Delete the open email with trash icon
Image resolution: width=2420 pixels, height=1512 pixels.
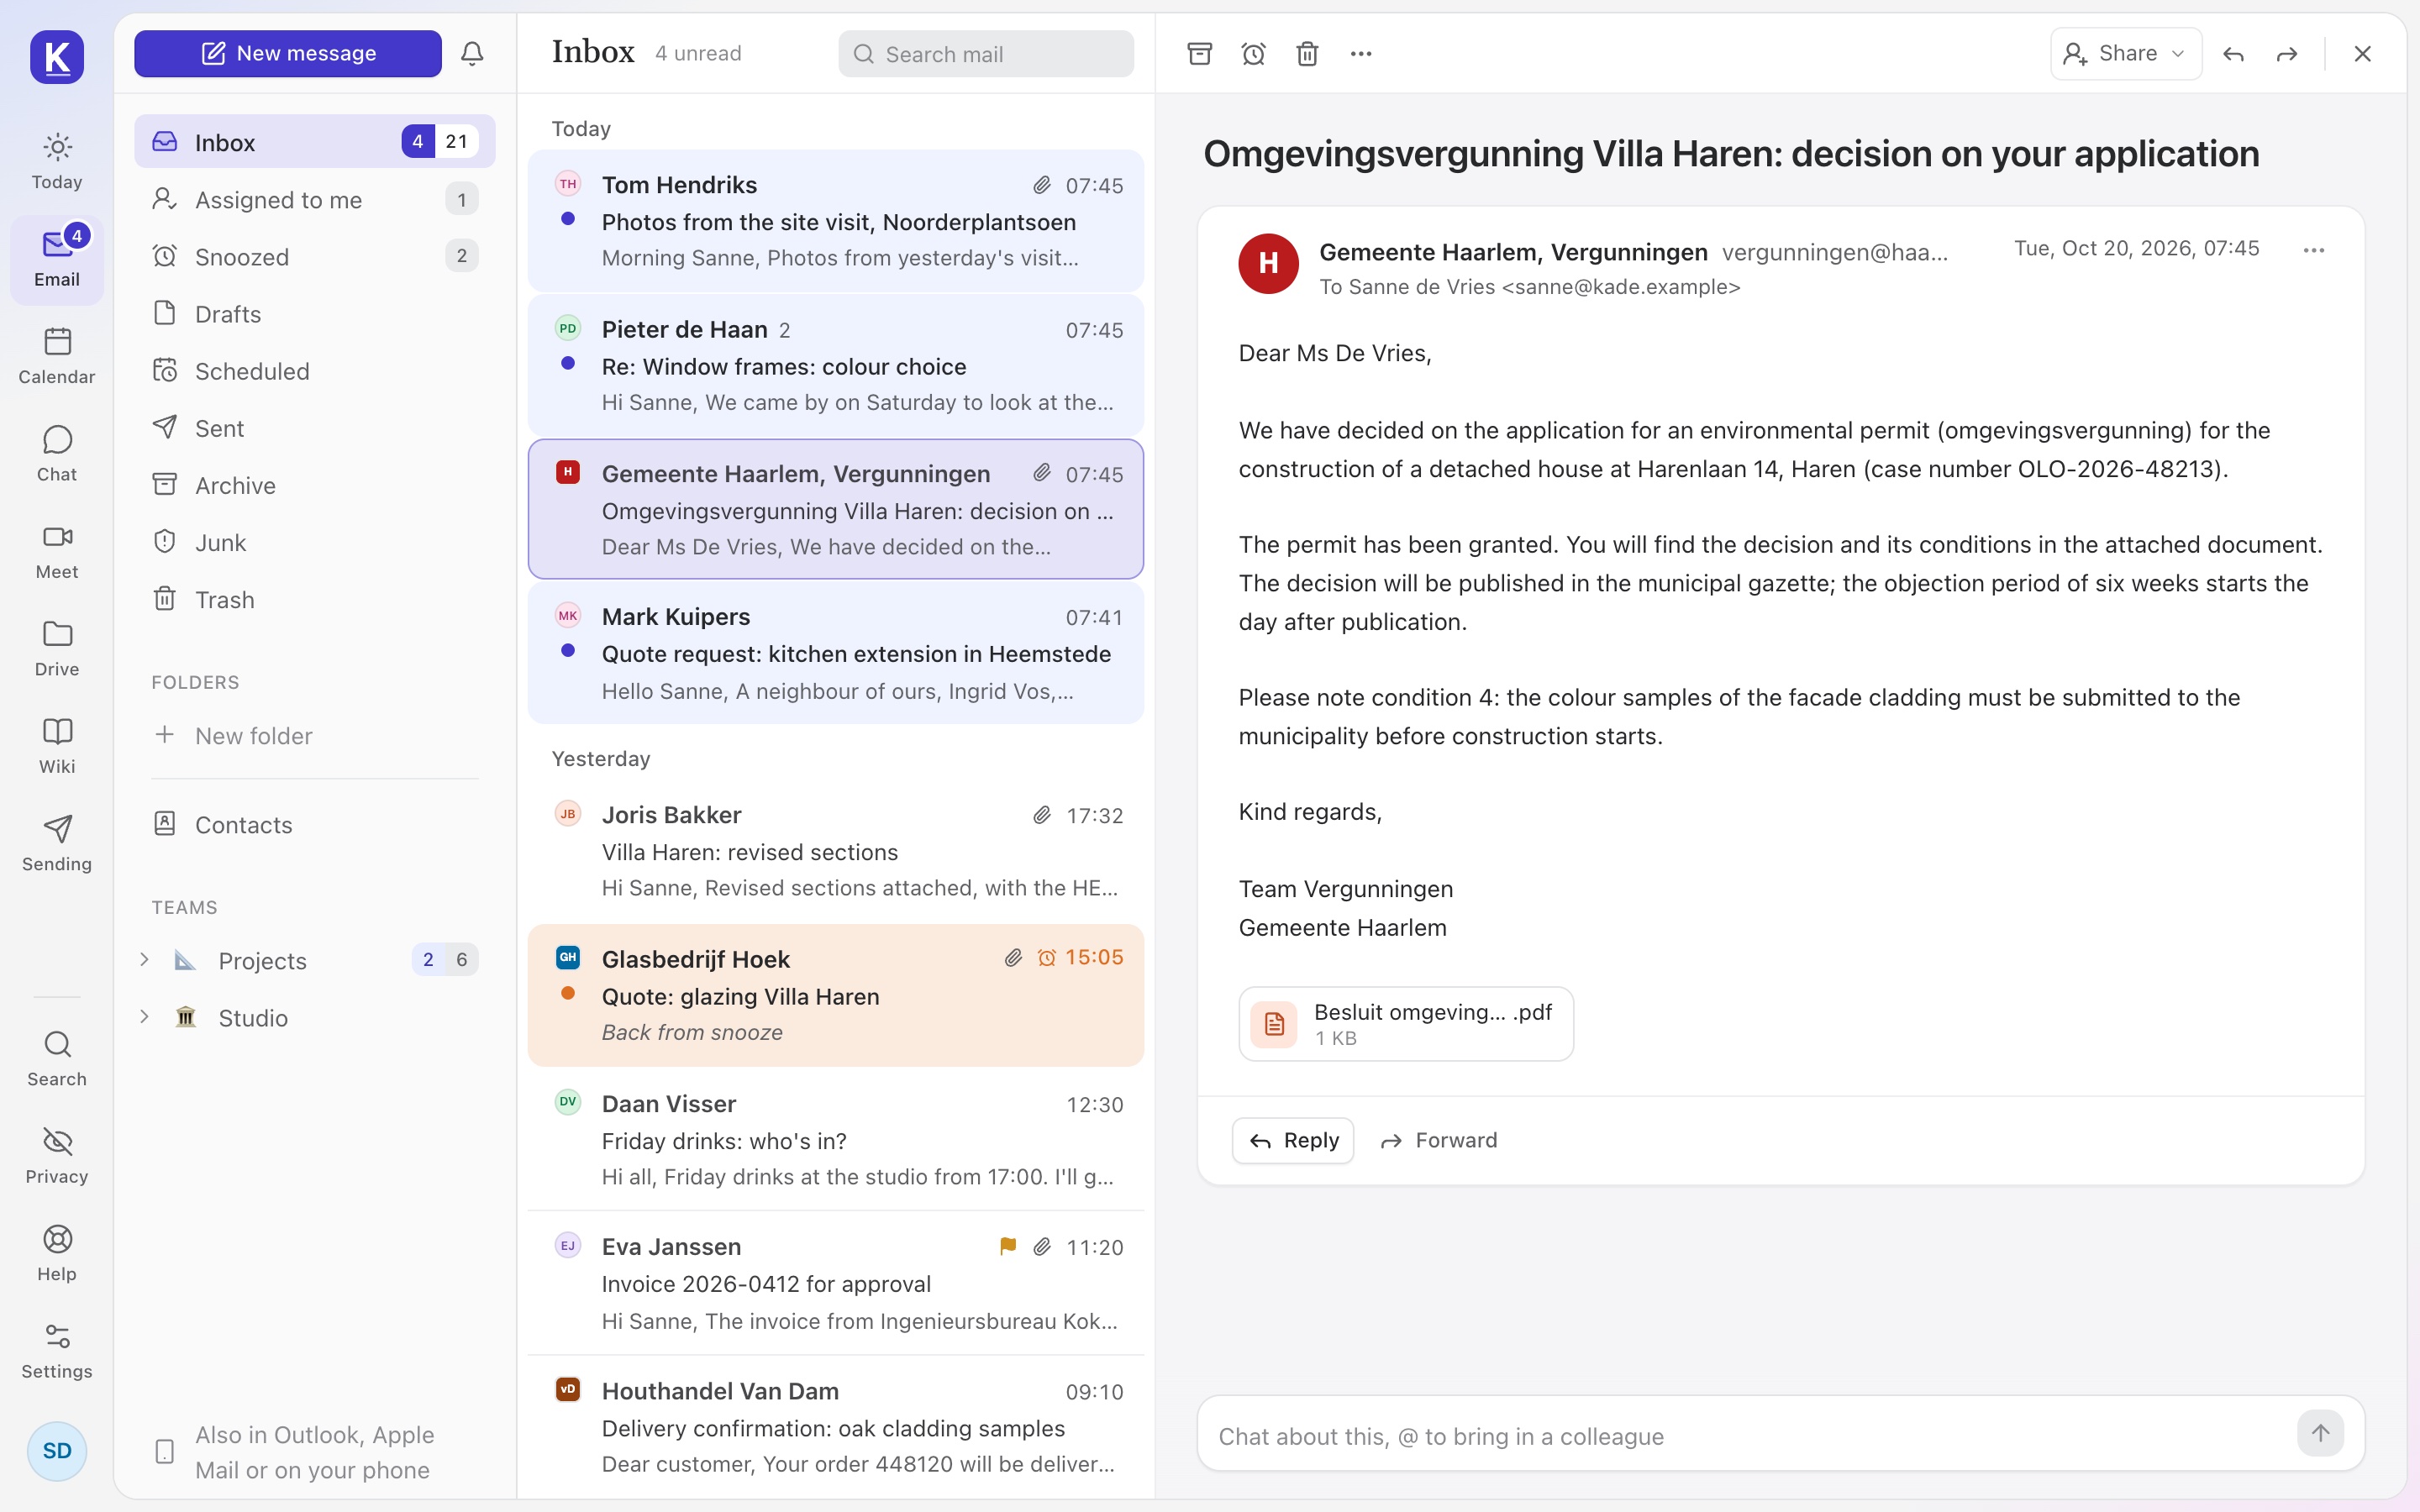pos(1308,53)
